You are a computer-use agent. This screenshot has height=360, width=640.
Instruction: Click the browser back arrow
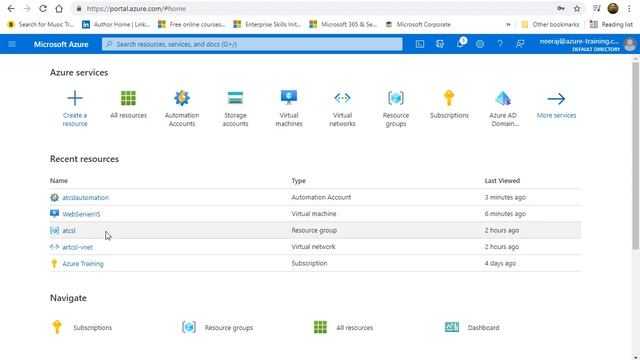(11, 9)
